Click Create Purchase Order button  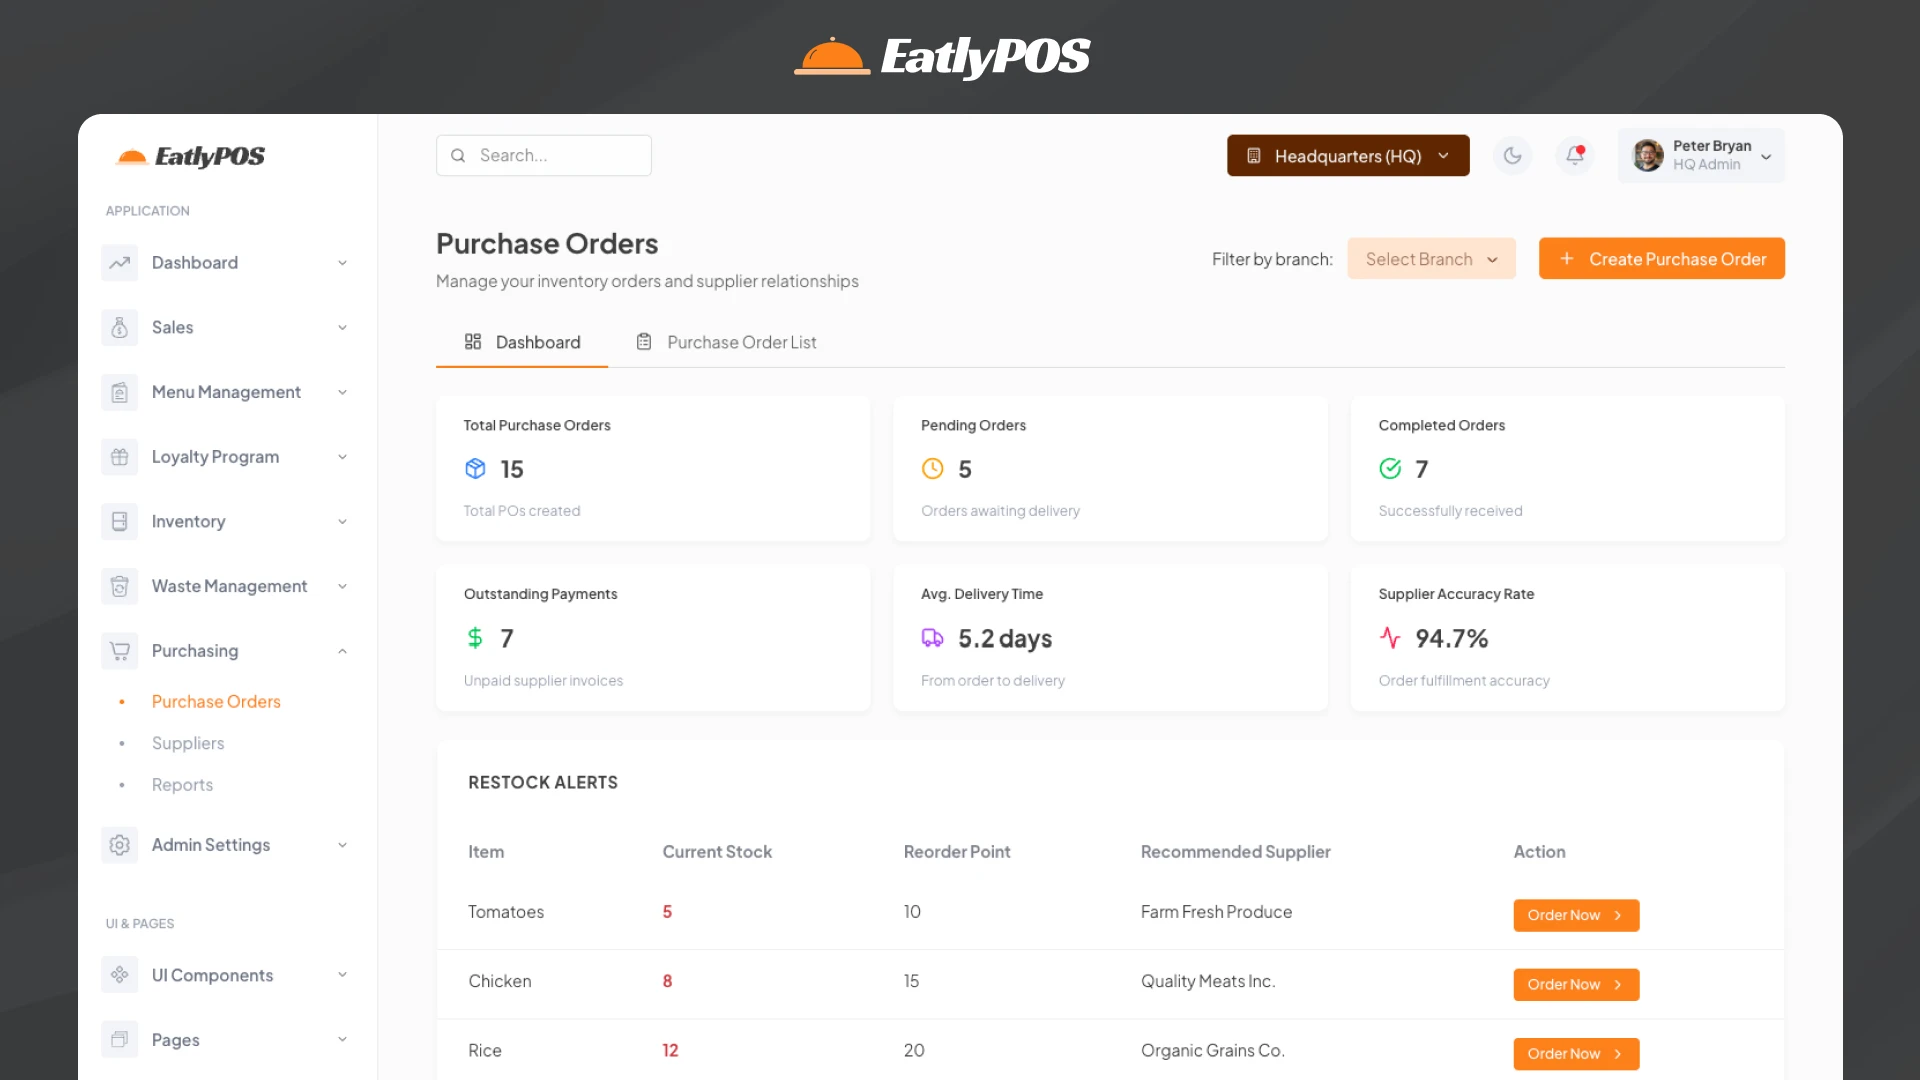(x=1662, y=259)
